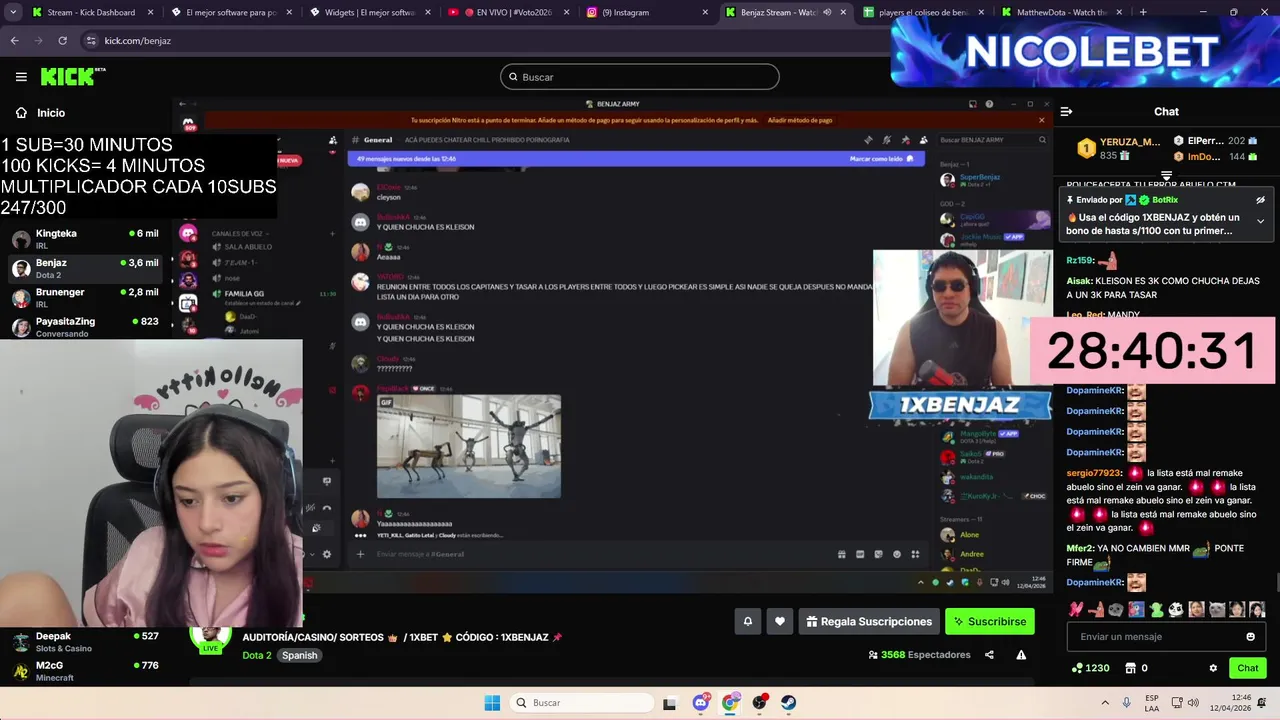1280x720 pixels.
Task: Open the emoji picker in the chat input
Action: (x=1250, y=637)
